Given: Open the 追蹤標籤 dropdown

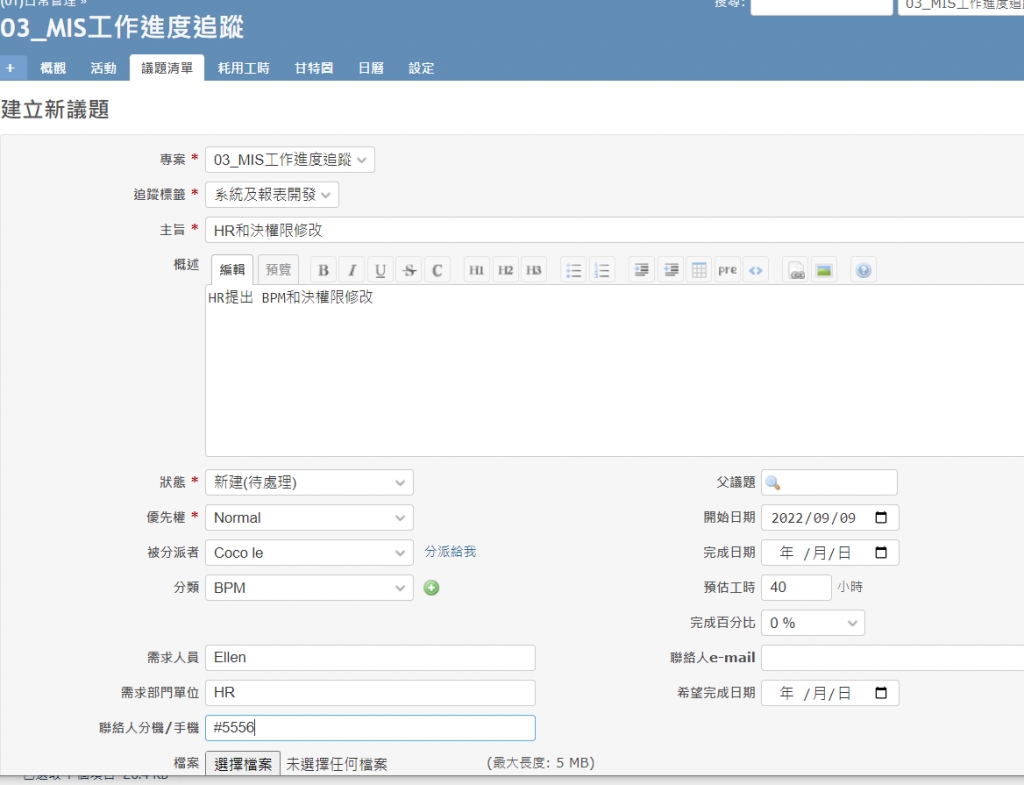Looking at the screenshot, I should (272, 195).
